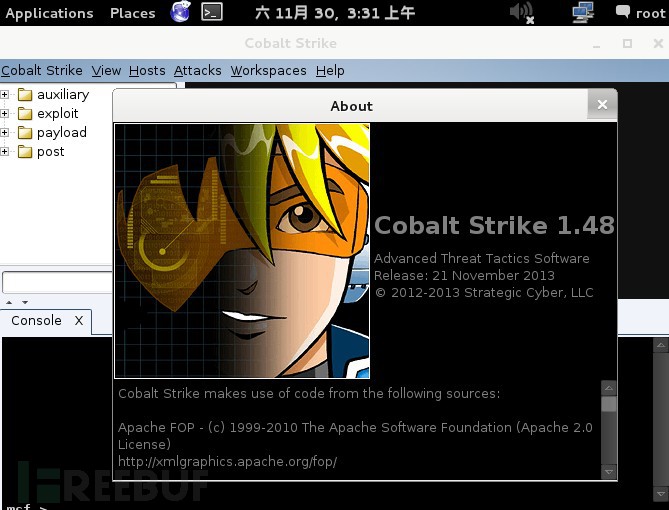Select the post folder icon

coord(25,152)
